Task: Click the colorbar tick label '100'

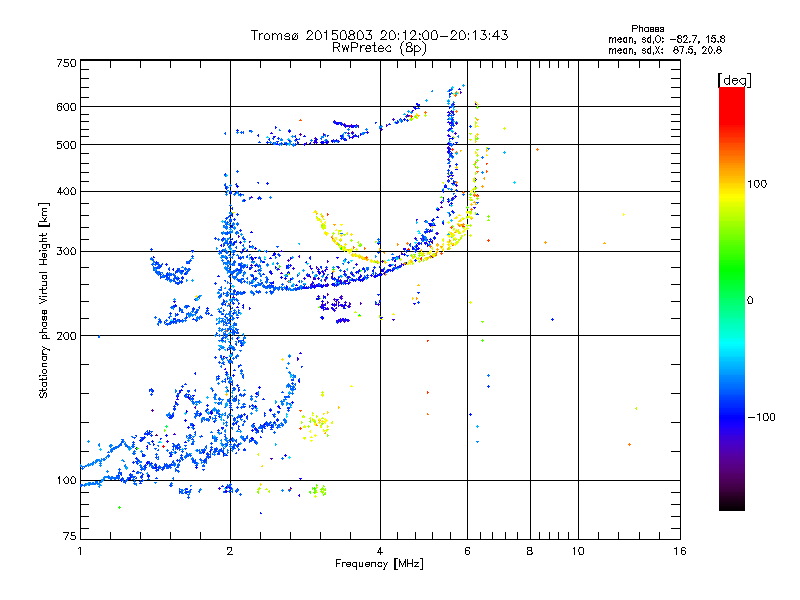Action: click(x=757, y=184)
